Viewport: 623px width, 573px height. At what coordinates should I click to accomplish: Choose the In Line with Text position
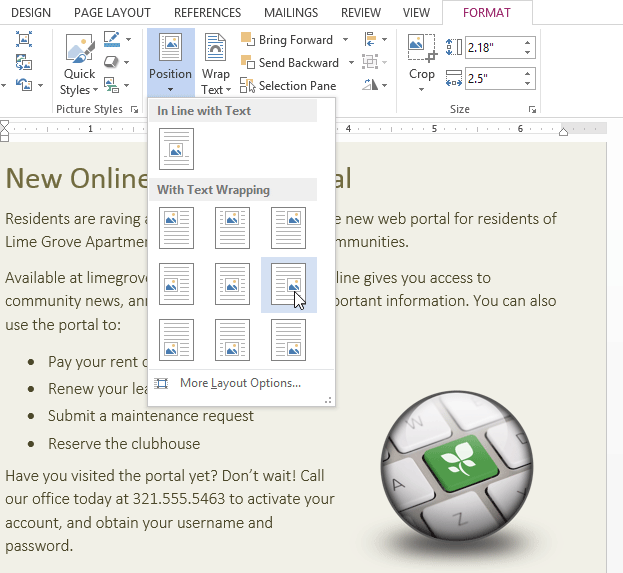tap(176, 149)
